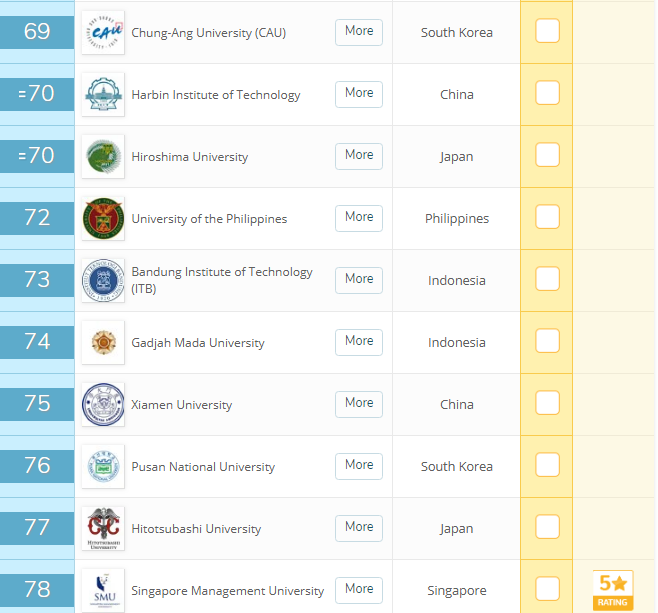Click the 5-star rating badge
658x613 pixels.
pyautogui.click(x=613, y=590)
